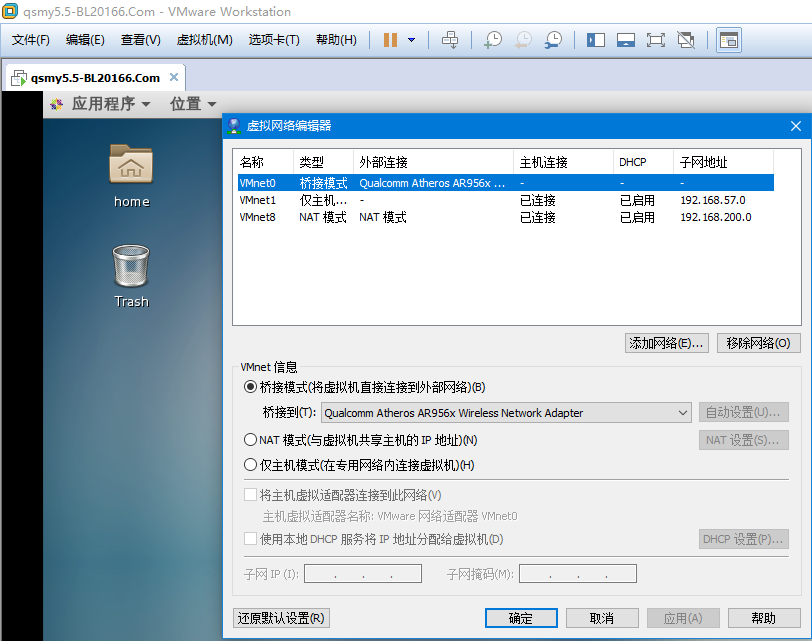
Task: Pause the virtual machine with the orange pause icon
Action: [x=390, y=40]
